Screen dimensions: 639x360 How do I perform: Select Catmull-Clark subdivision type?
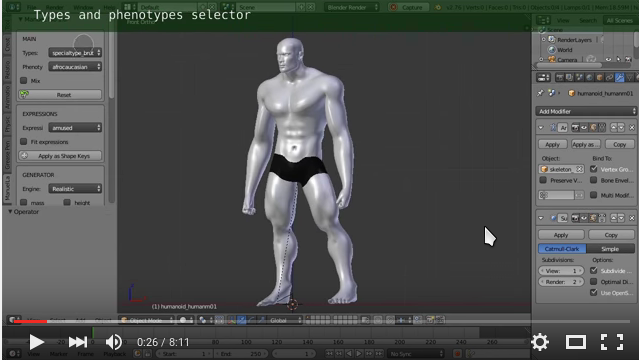click(x=562, y=249)
